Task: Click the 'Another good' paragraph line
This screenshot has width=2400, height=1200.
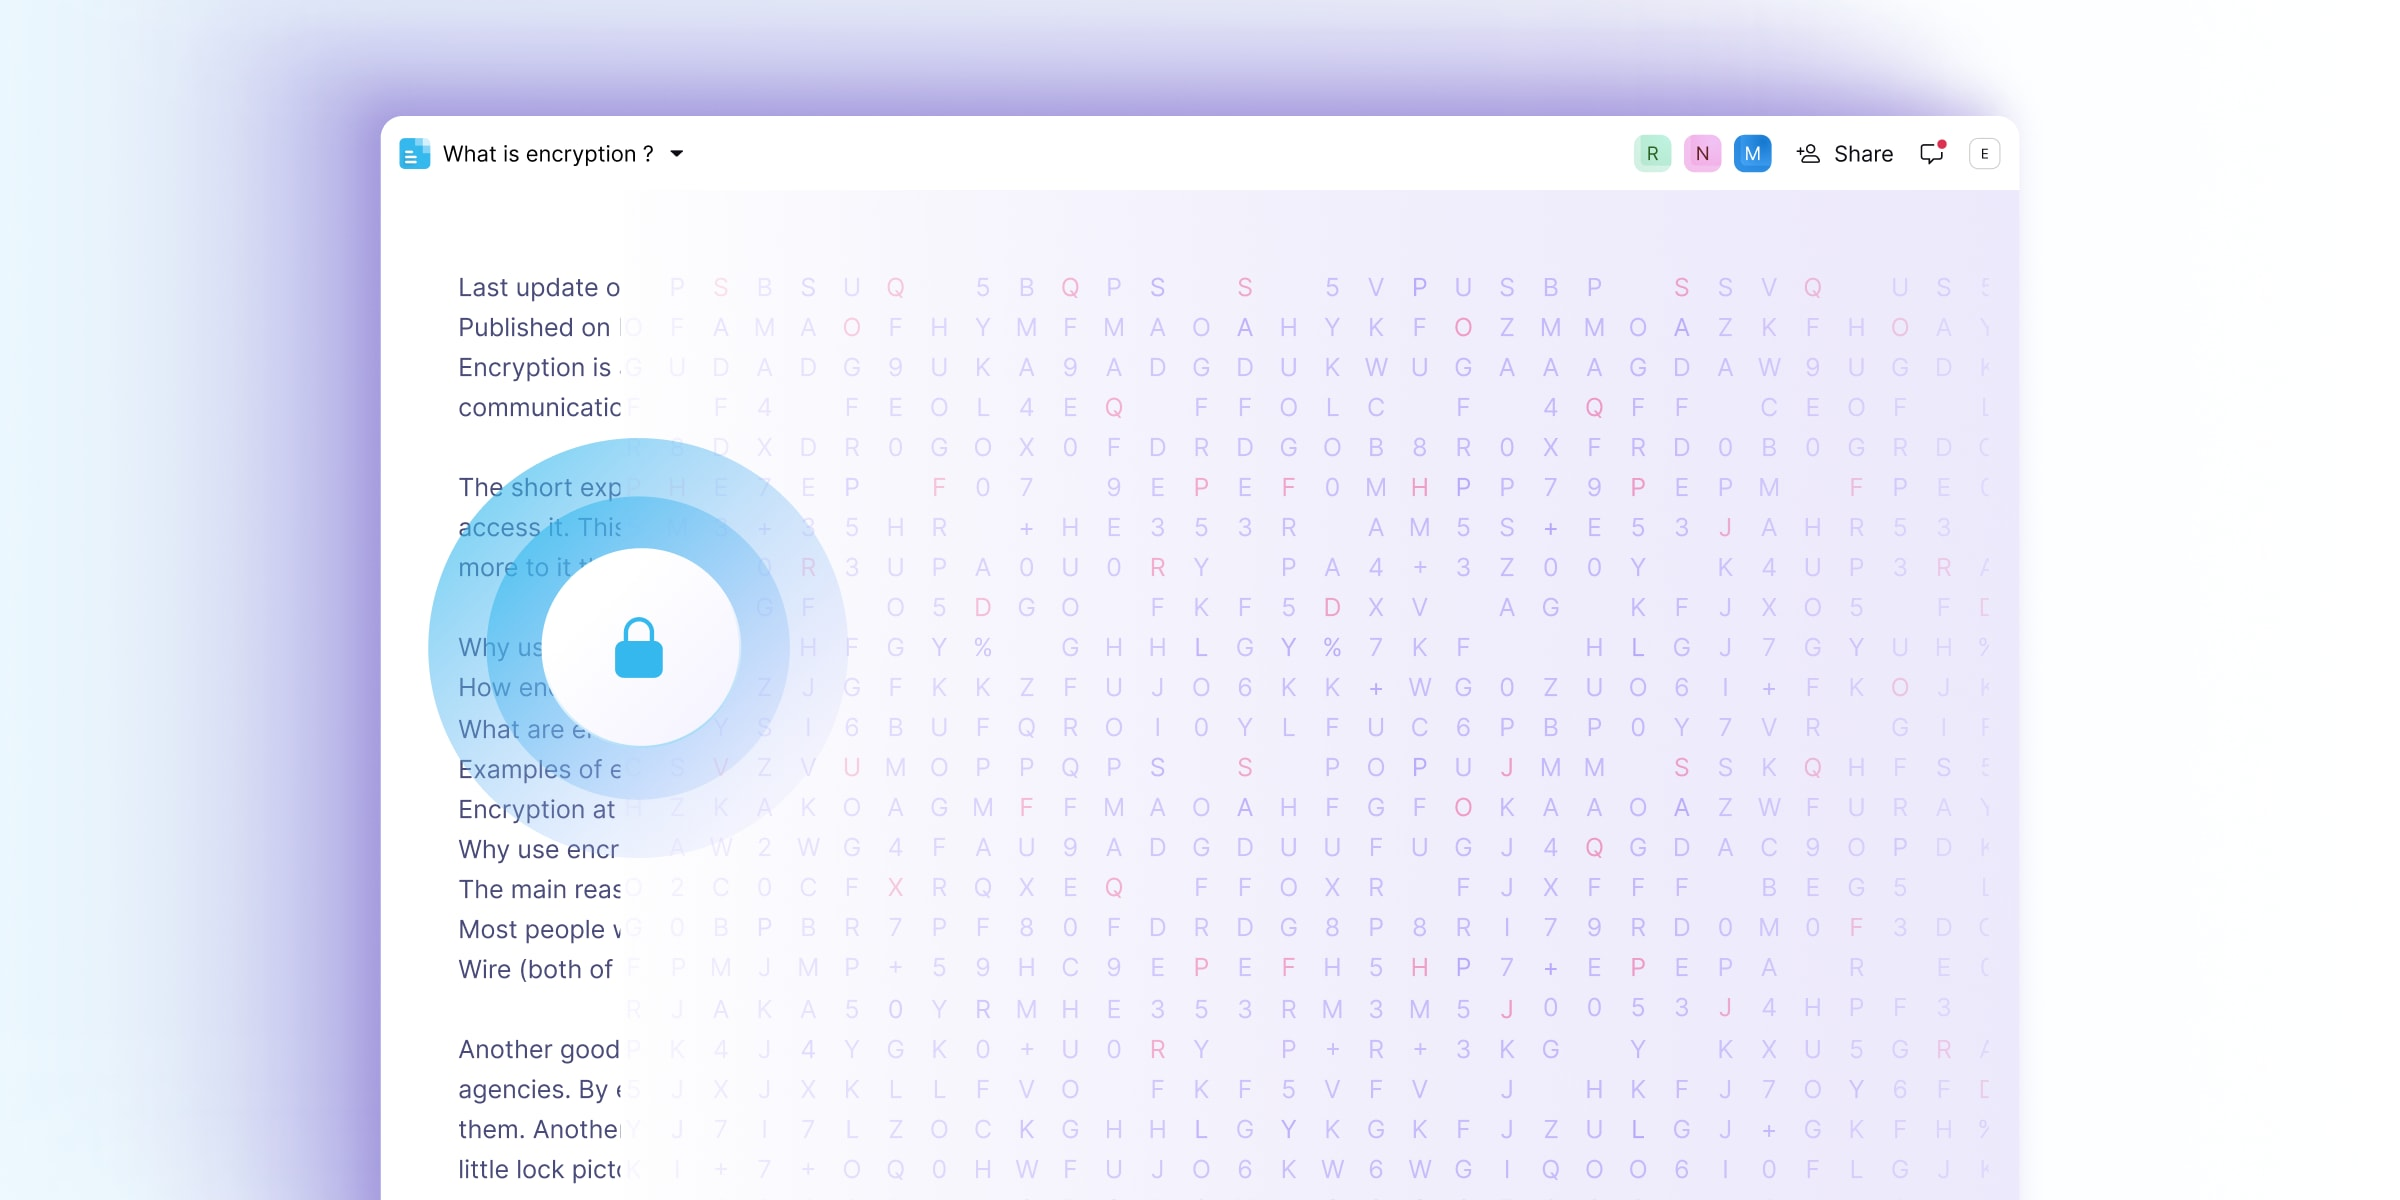Action: tap(539, 1049)
